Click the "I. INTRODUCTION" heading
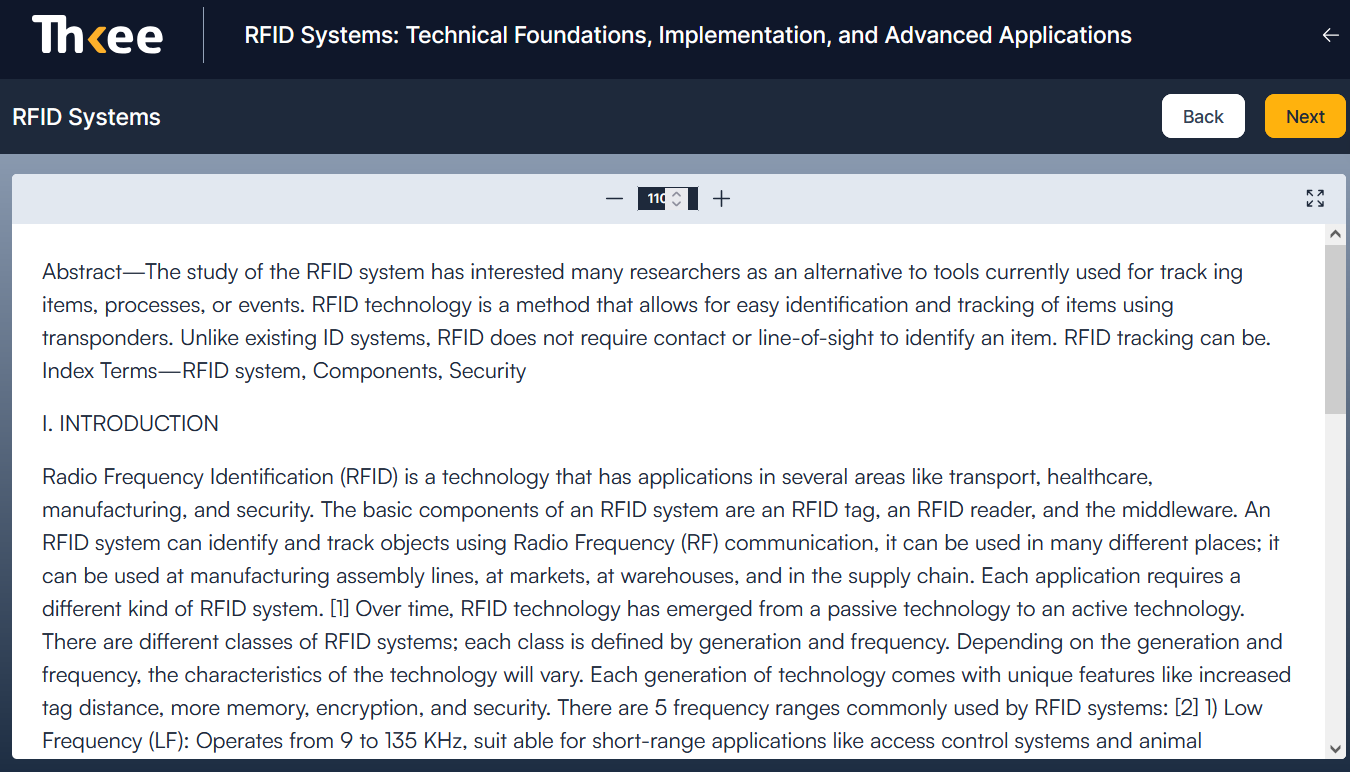This screenshot has width=1350, height=772. [x=131, y=424]
